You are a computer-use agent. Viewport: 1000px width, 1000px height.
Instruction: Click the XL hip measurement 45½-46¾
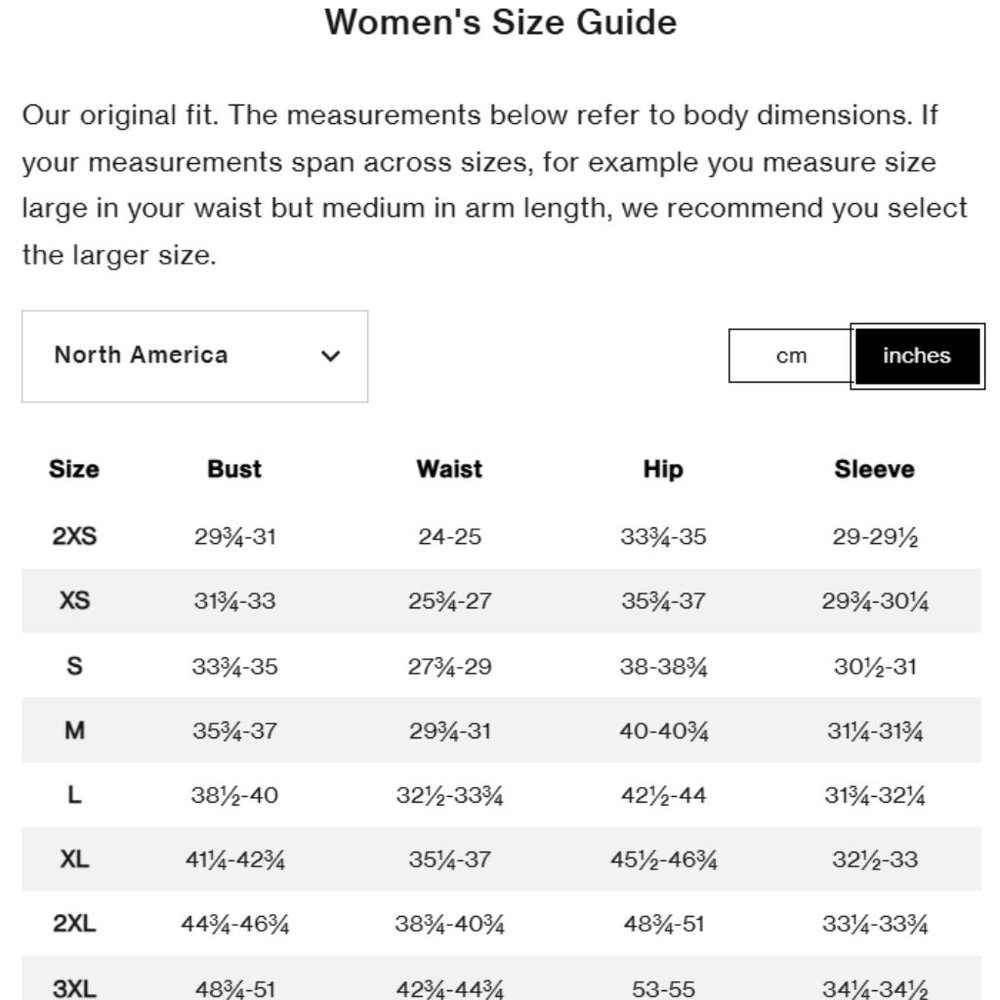663,860
